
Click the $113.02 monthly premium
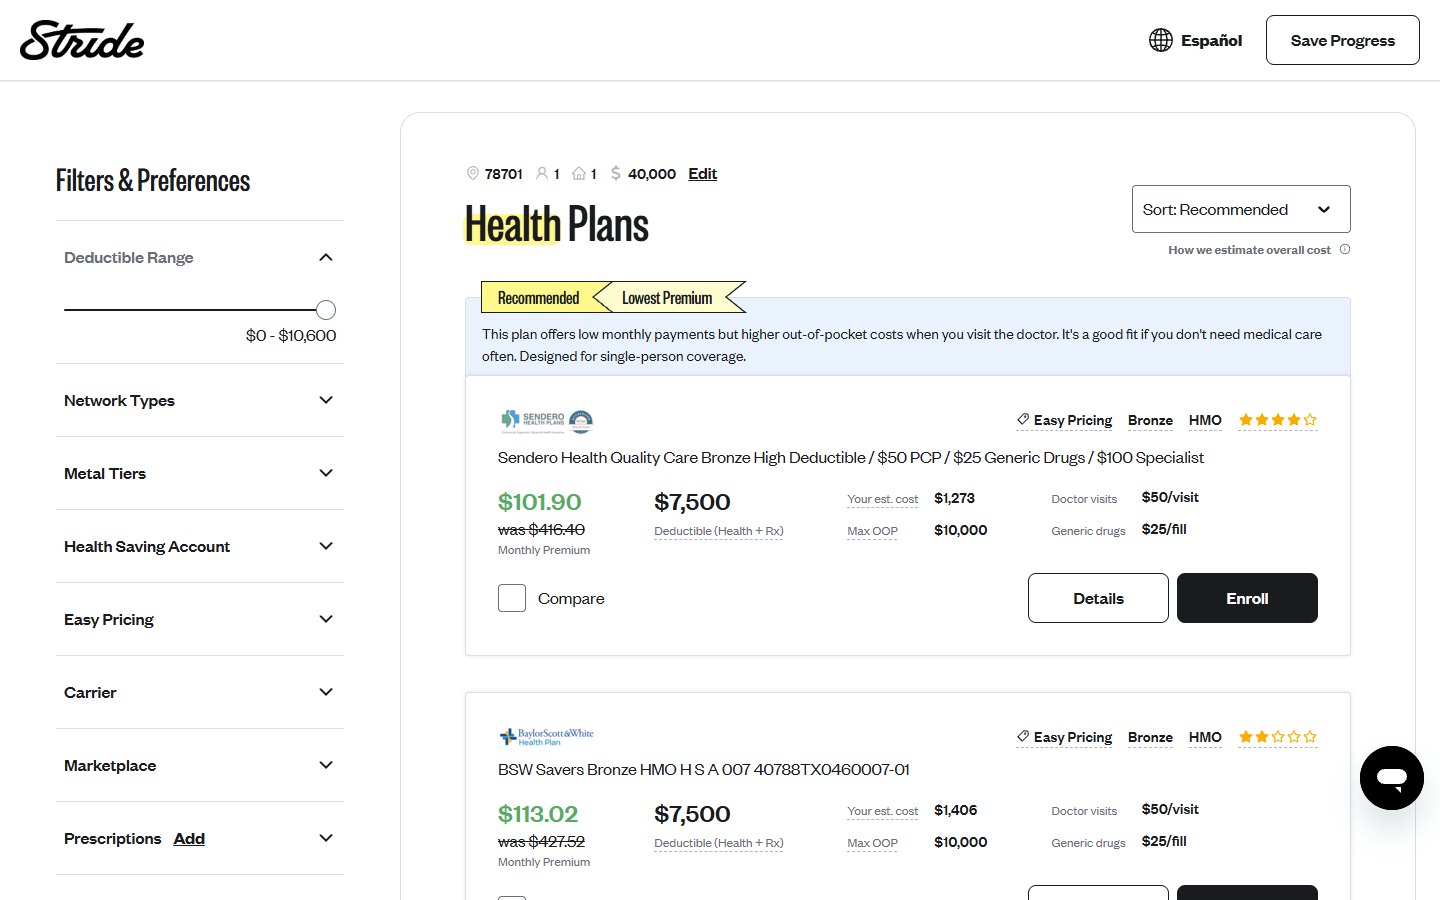point(538,814)
